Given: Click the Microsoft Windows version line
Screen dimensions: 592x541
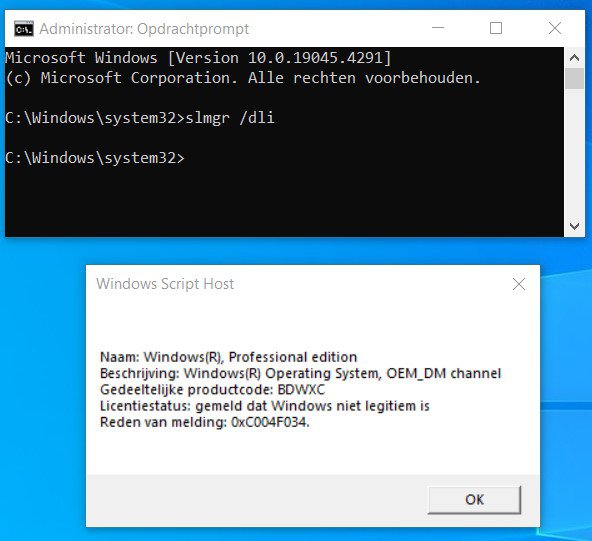Looking at the screenshot, I should coord(198,58).
